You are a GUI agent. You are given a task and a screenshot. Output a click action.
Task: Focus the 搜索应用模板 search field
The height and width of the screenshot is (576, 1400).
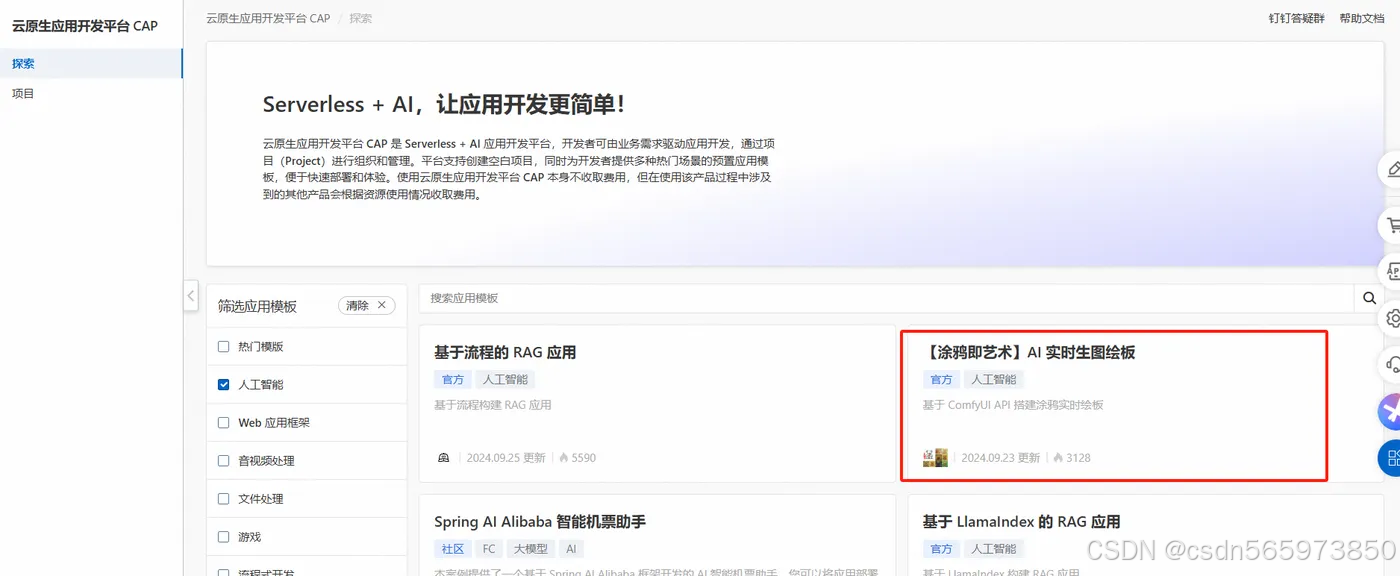pos(886,298)
